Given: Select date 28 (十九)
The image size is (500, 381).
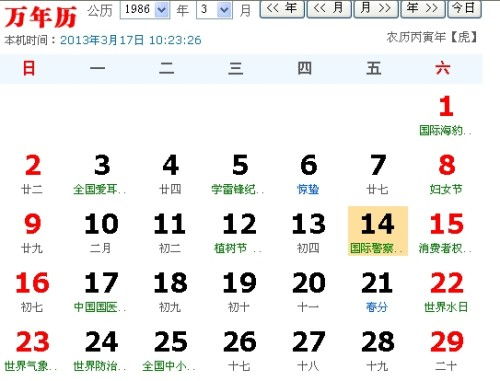Looking at the screenshot, I should pyautogui.click(x=378, y=350).
